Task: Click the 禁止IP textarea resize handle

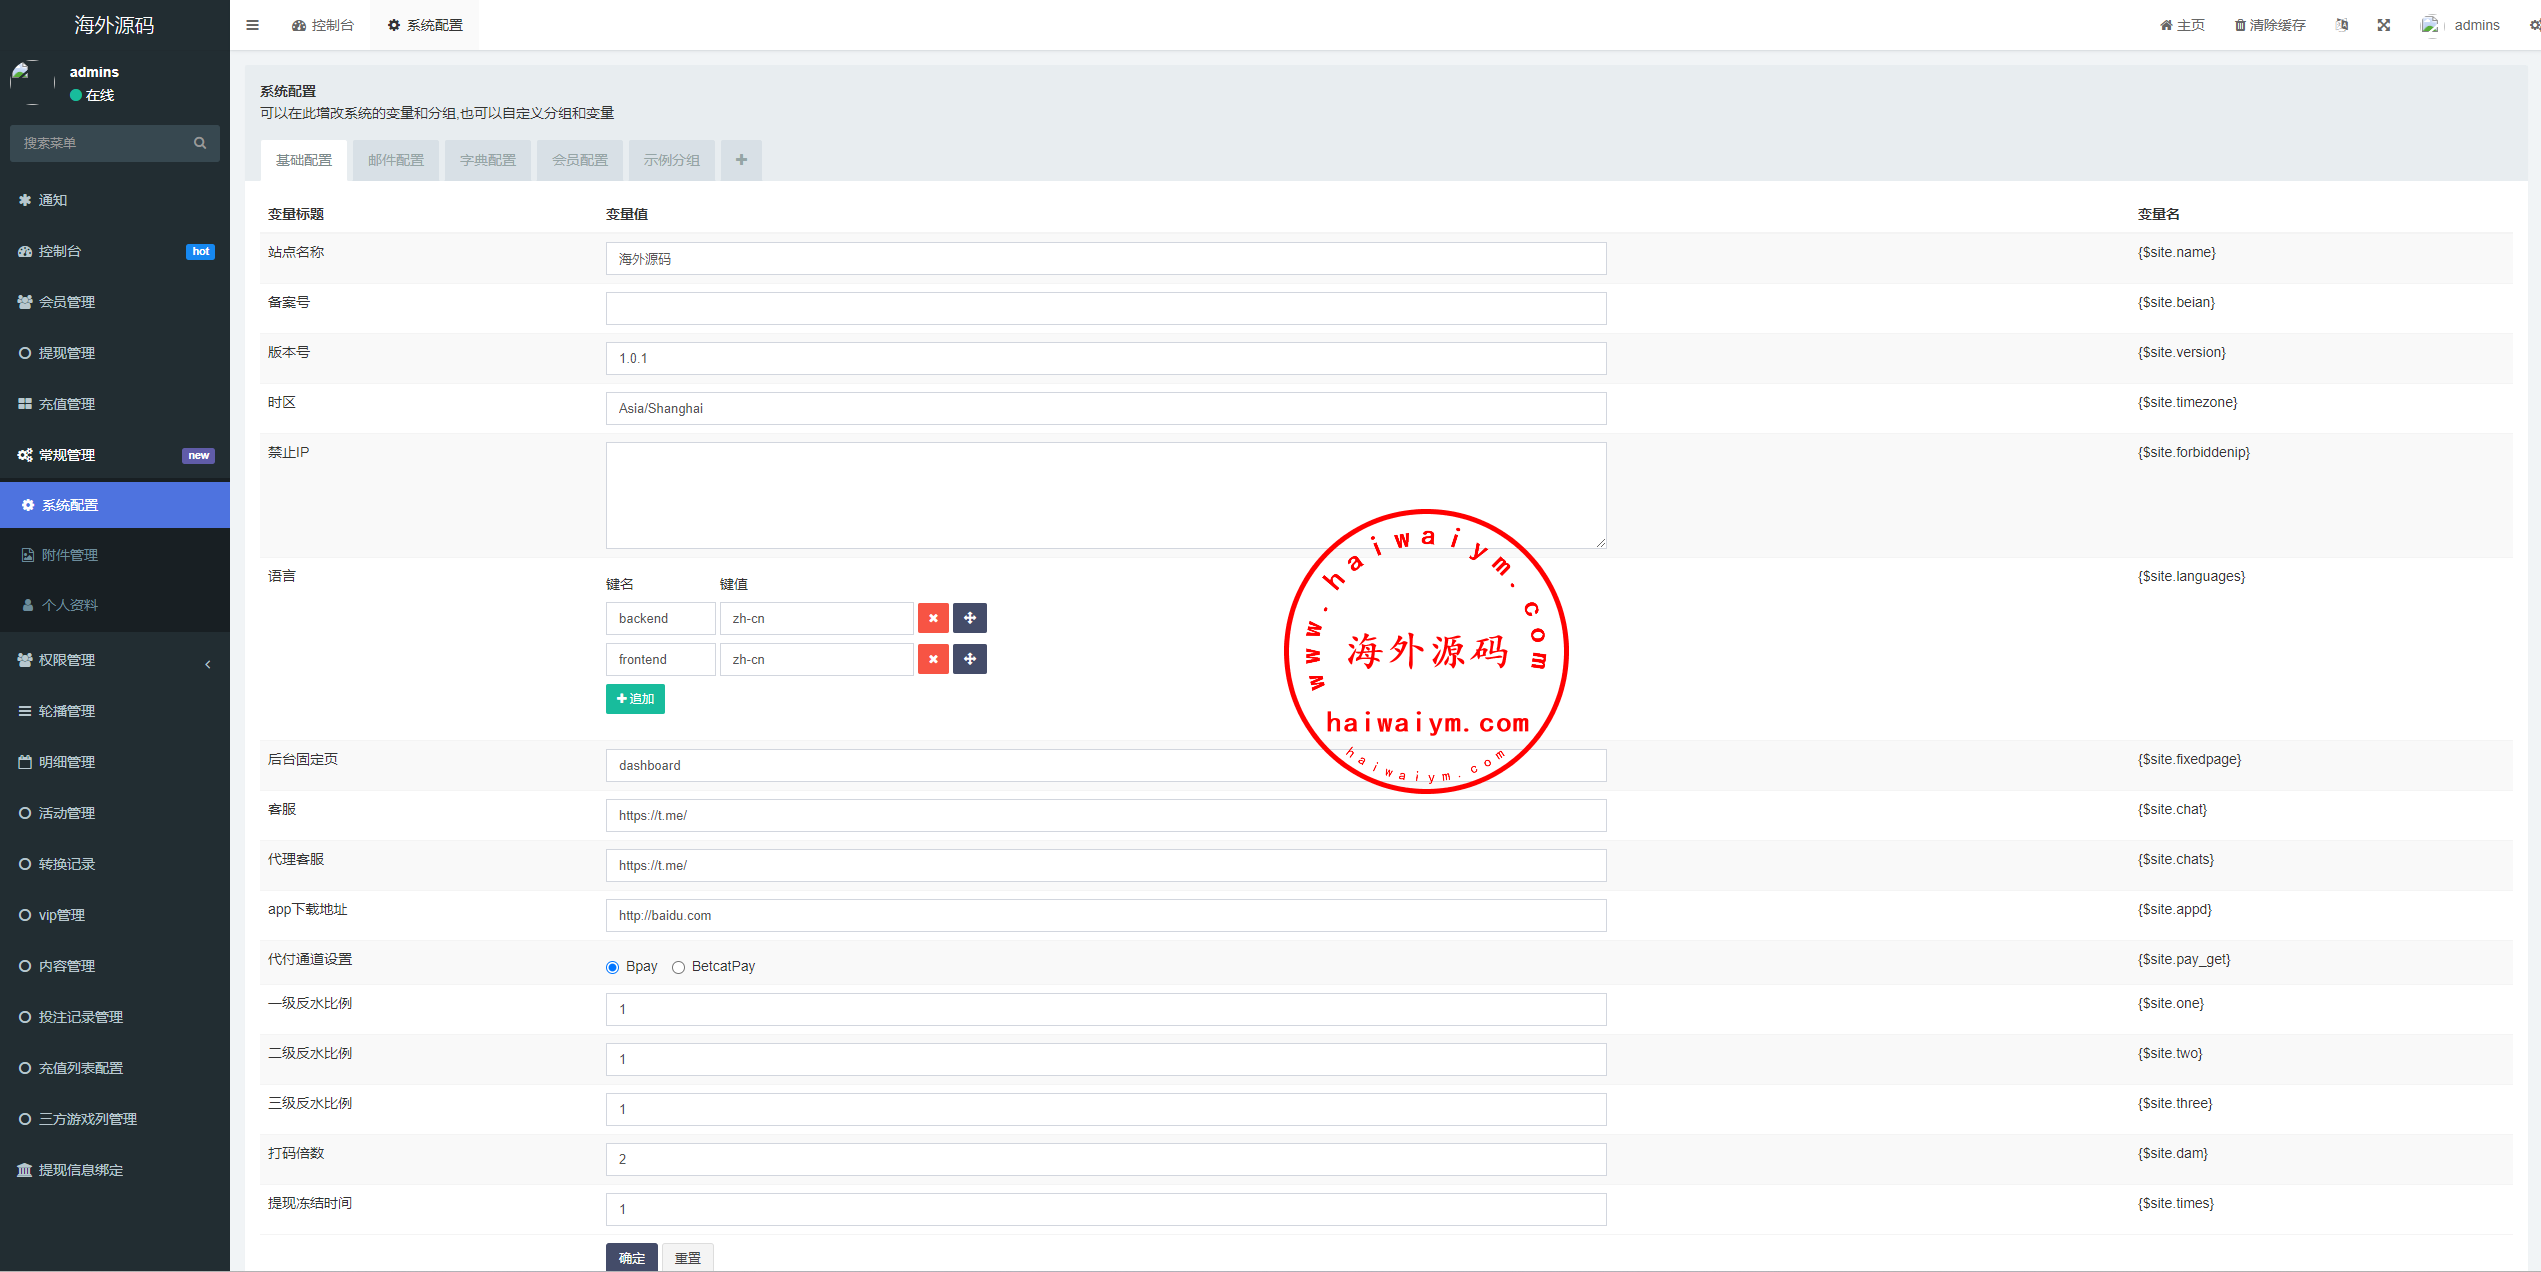Action: [1600, 542]
